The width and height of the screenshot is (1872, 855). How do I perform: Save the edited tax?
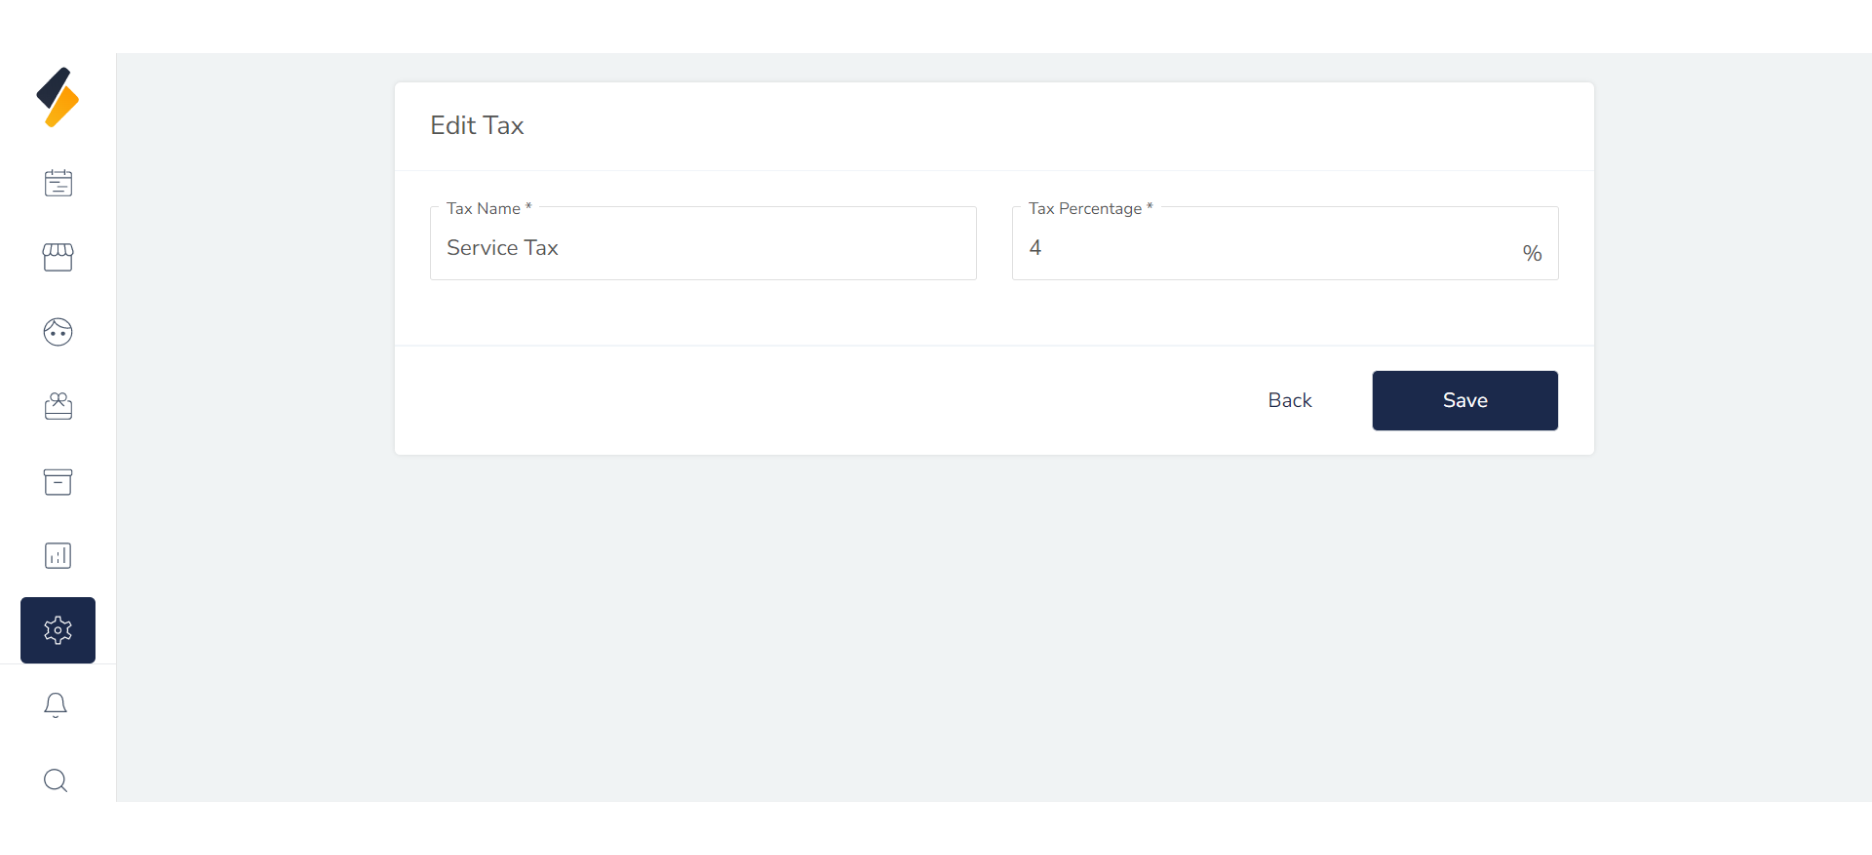pos(1464,401)
